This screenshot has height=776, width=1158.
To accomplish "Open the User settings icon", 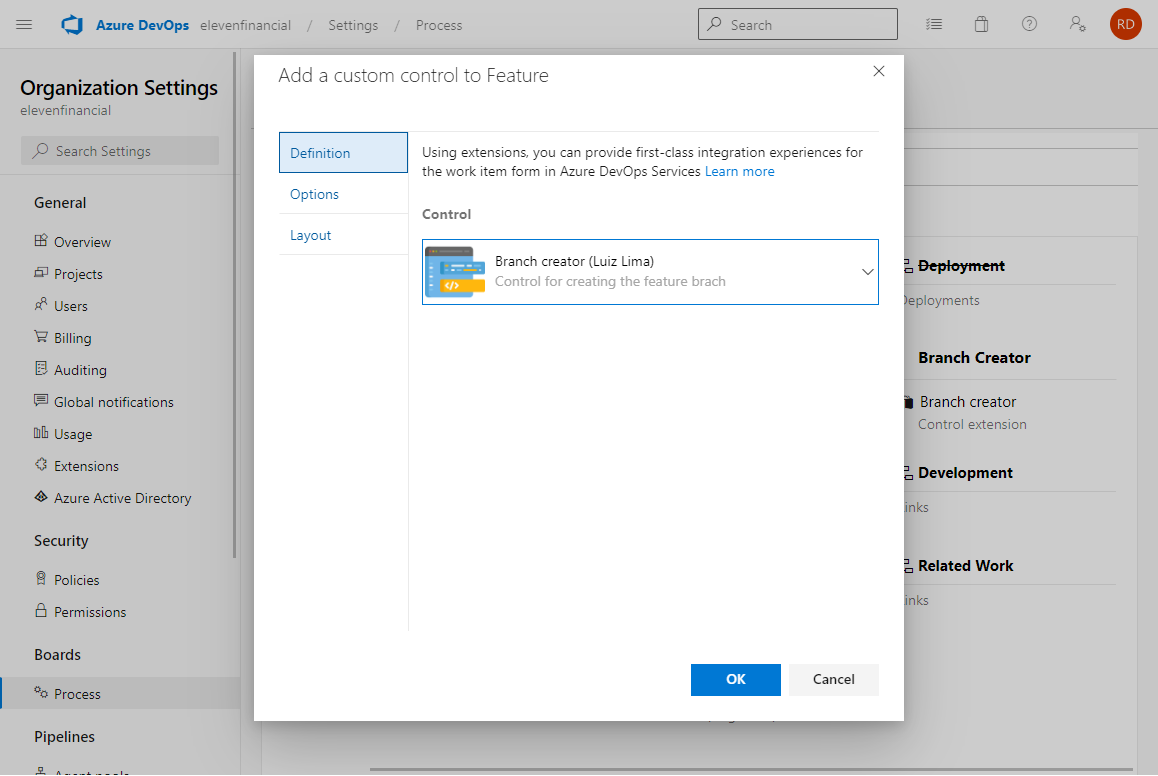I will click(x=1077, y=24).
